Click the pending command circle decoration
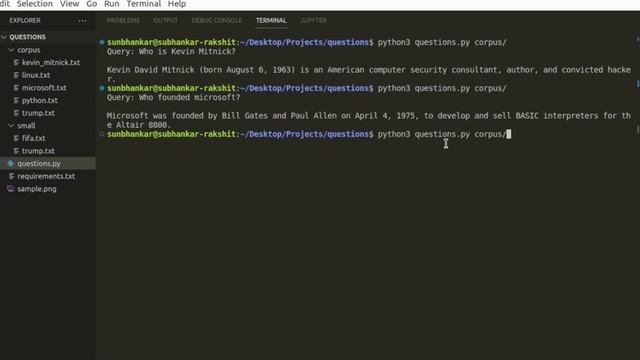Screen dimensions: 640x360 (102, 134)
